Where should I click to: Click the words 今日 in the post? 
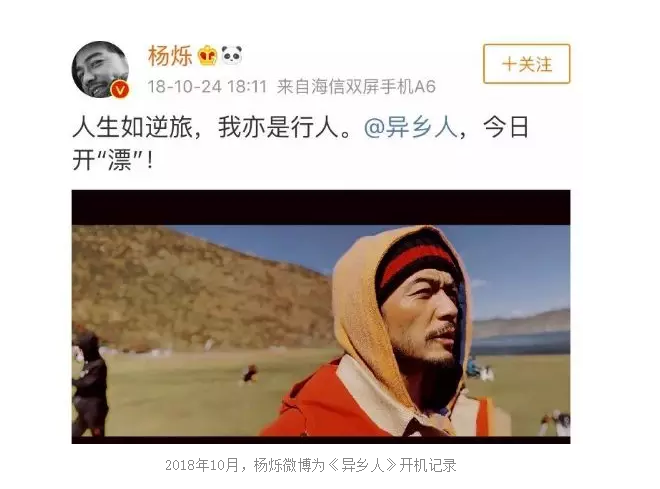[x=506, y=127]
